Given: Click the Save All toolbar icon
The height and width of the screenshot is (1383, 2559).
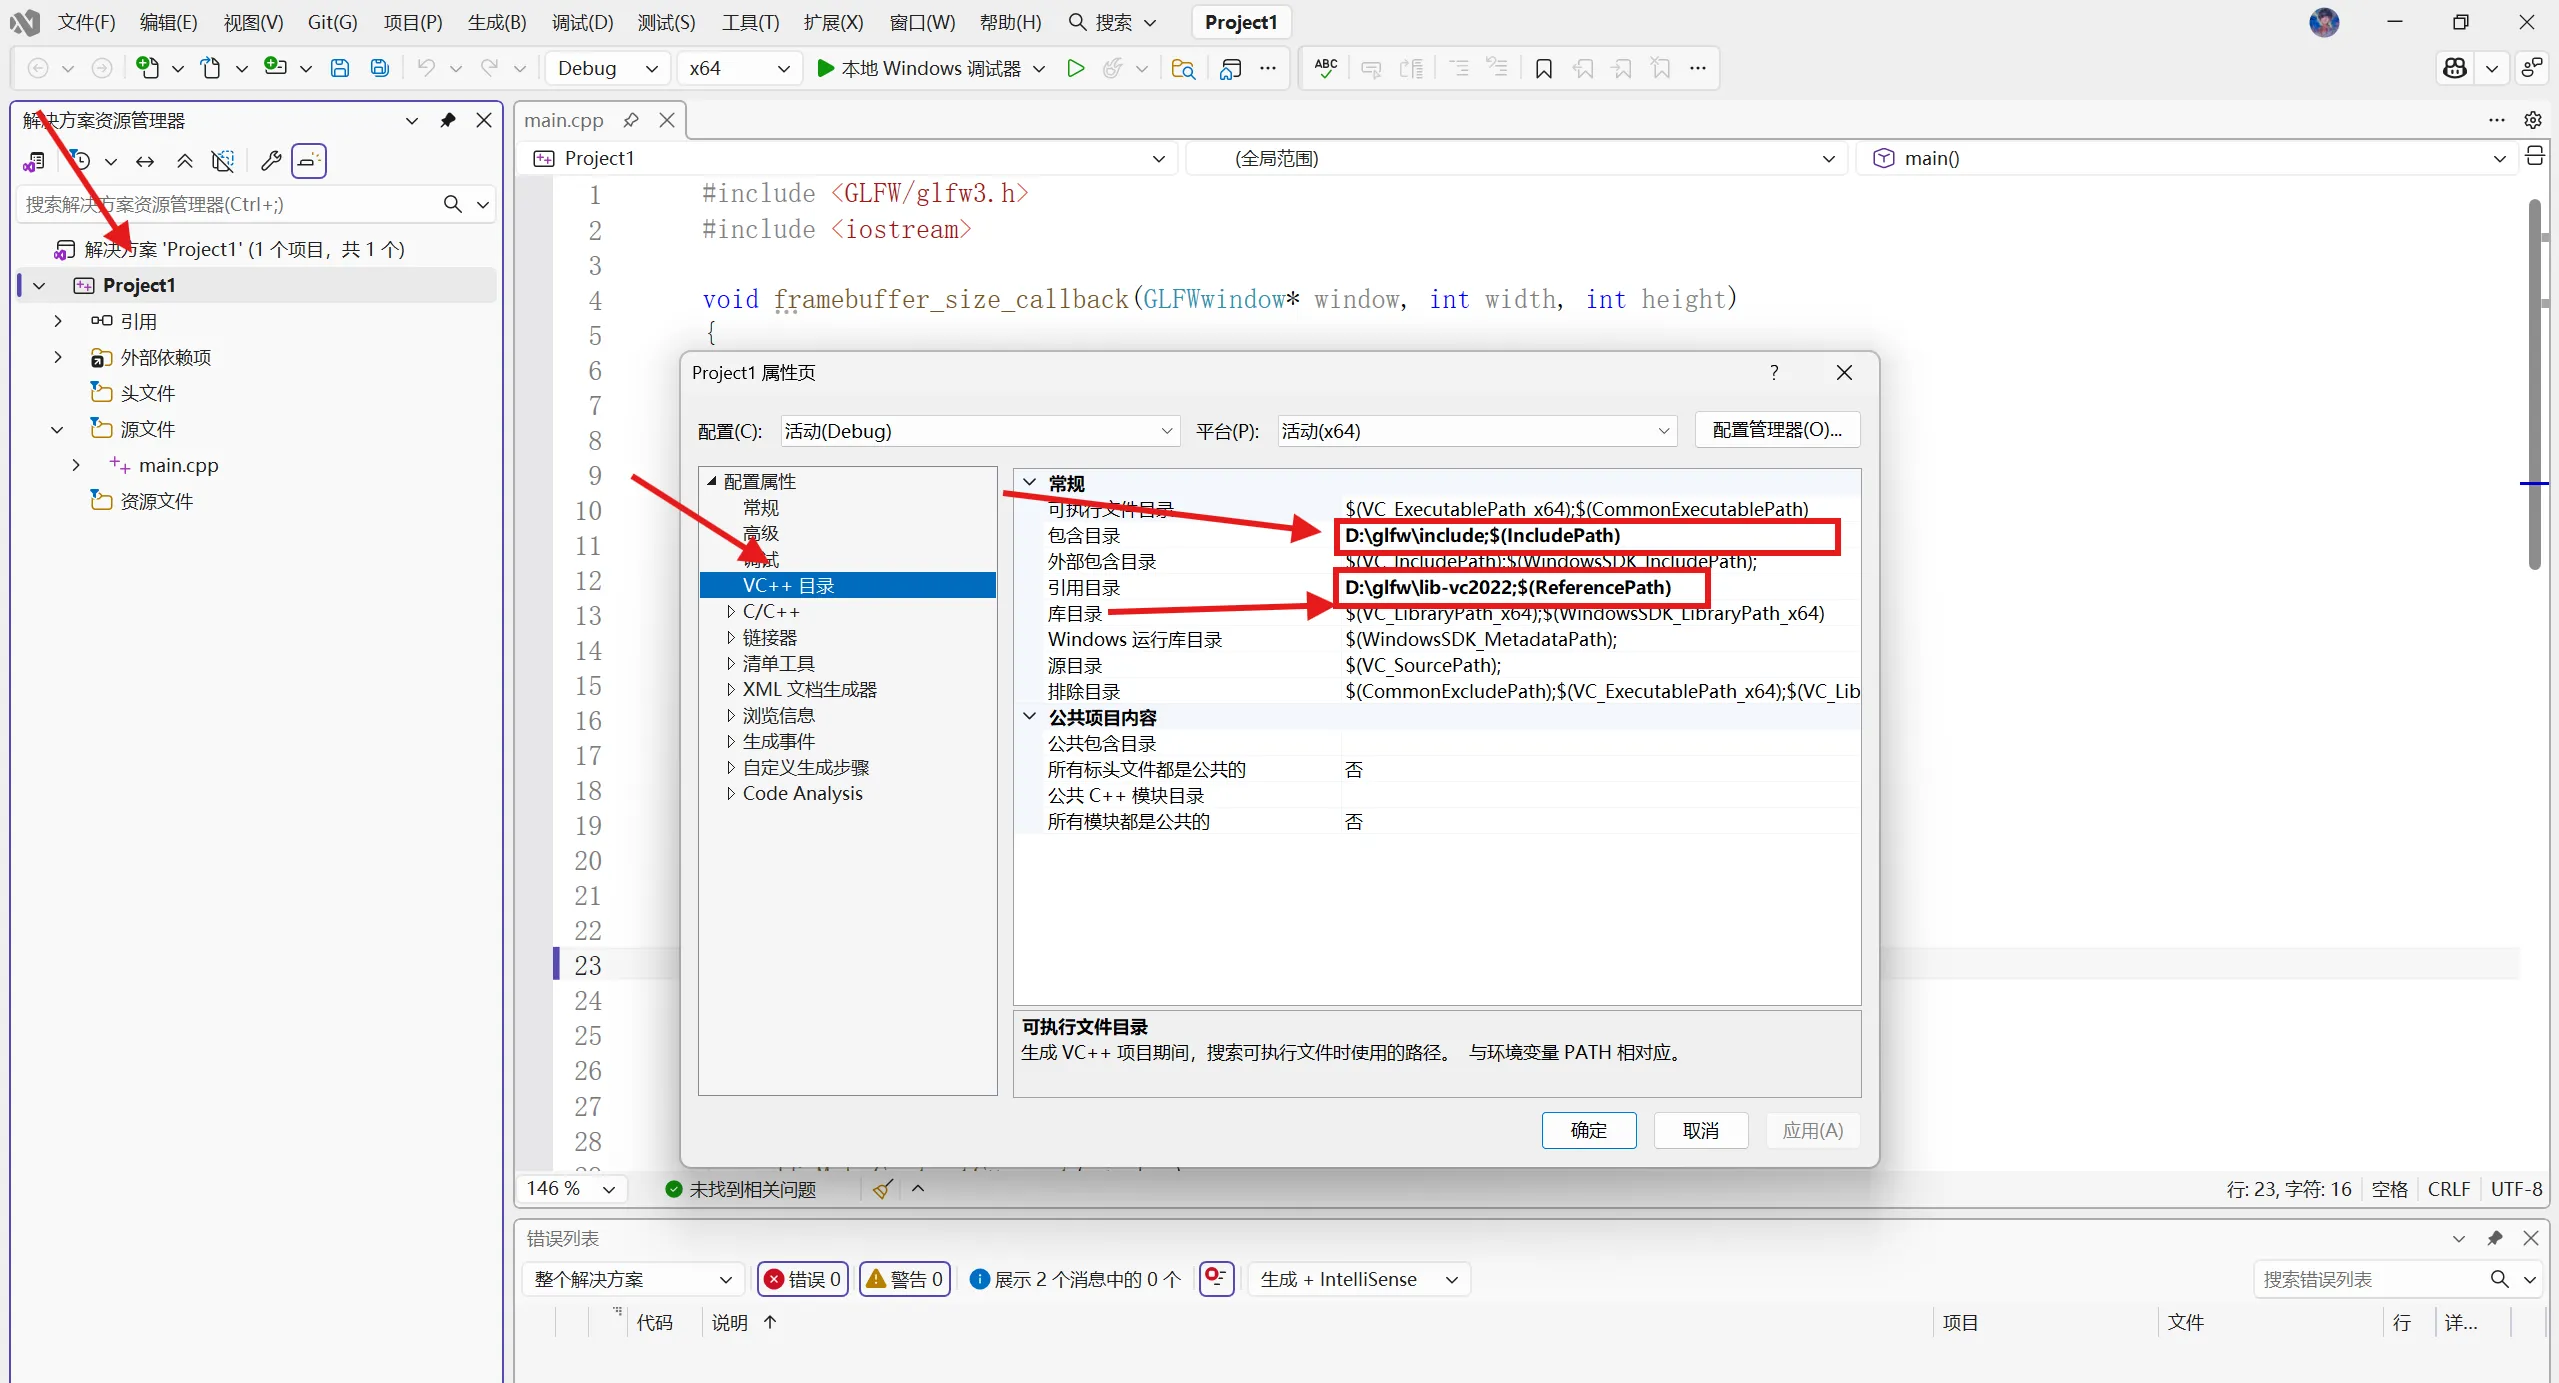Looking at the screenshot, I should (380, 68).
